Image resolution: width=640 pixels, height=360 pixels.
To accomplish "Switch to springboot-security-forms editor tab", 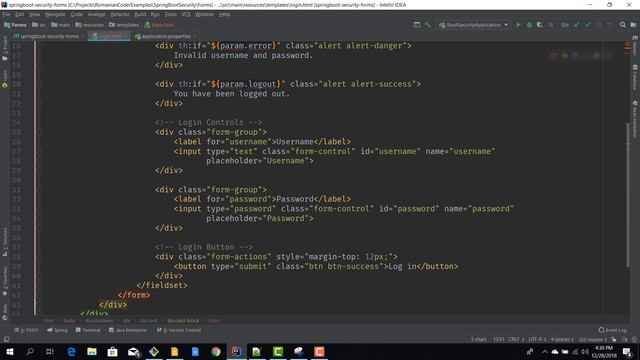I will (x=49, y=36).
